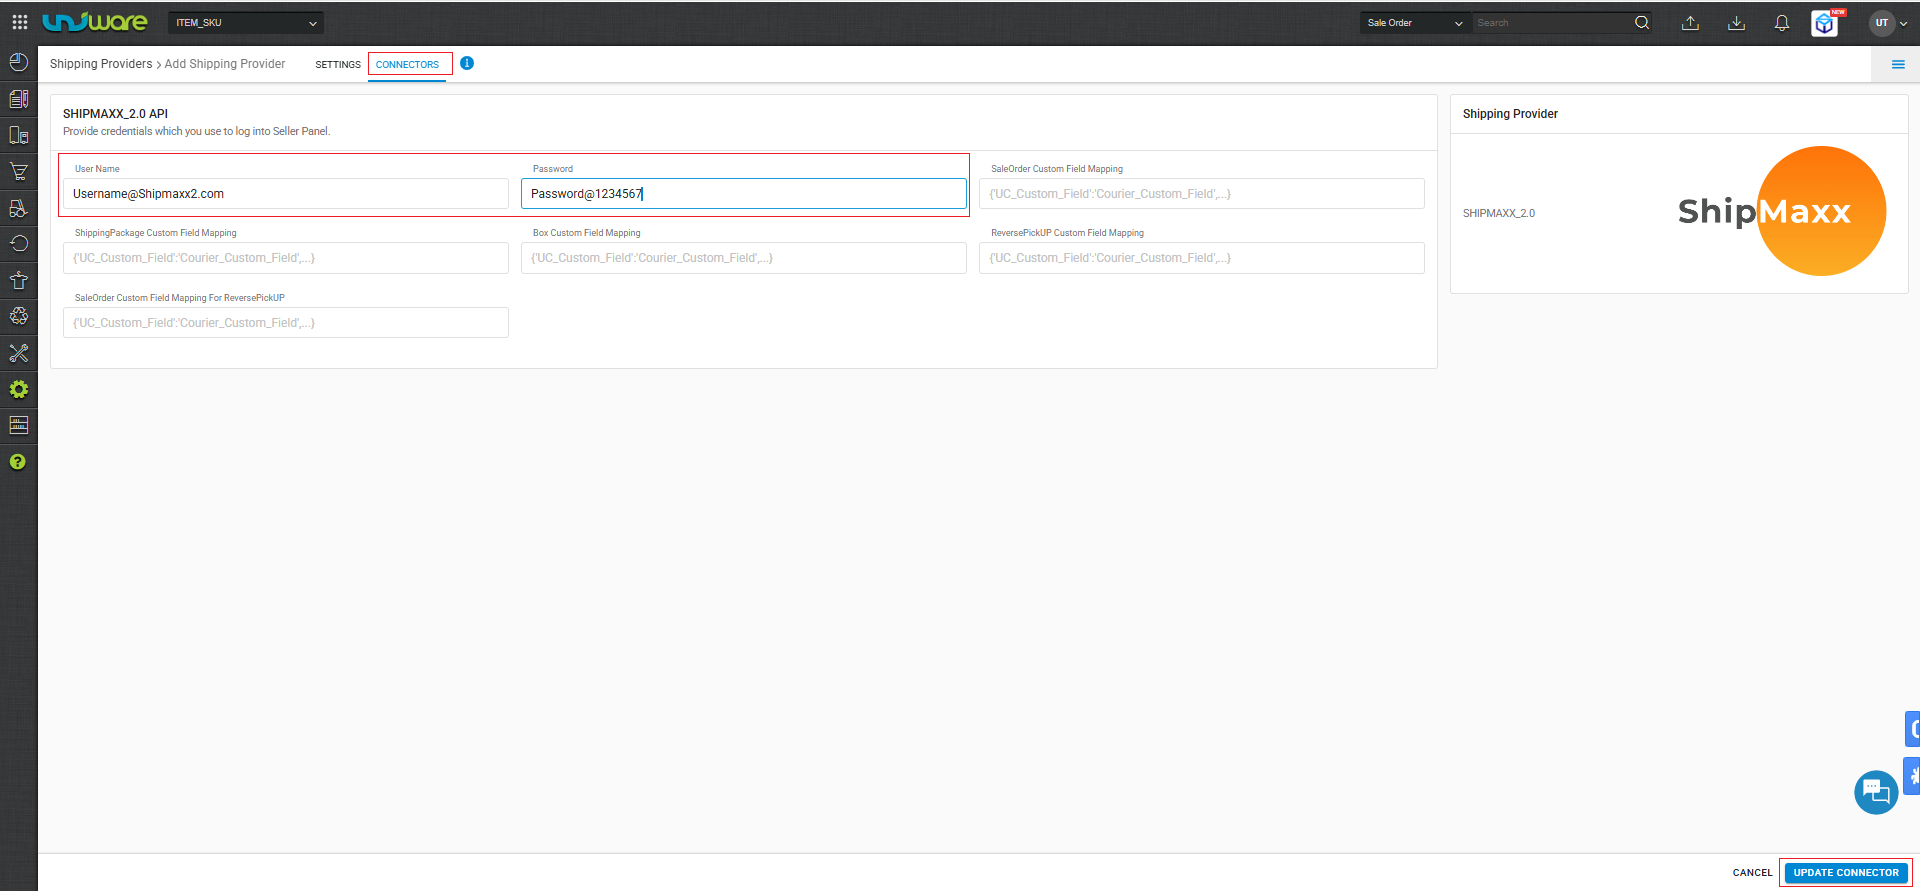Expand the user account chevron
Screen dimensions: 1920x891
1903,24
